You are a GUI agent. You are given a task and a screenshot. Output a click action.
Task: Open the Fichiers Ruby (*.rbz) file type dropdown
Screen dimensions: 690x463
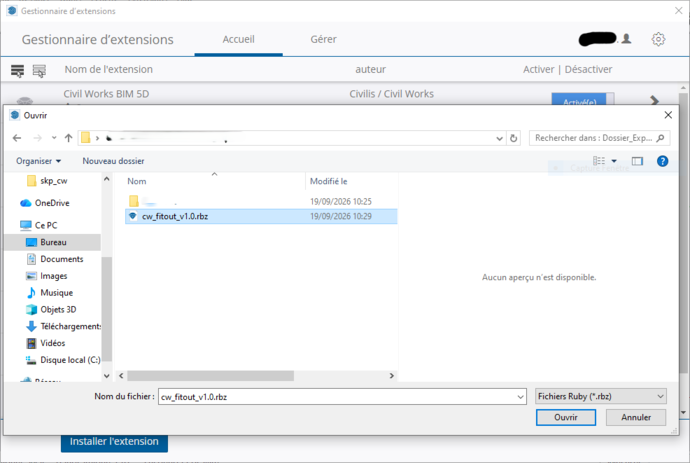click(x=601, y=397)
